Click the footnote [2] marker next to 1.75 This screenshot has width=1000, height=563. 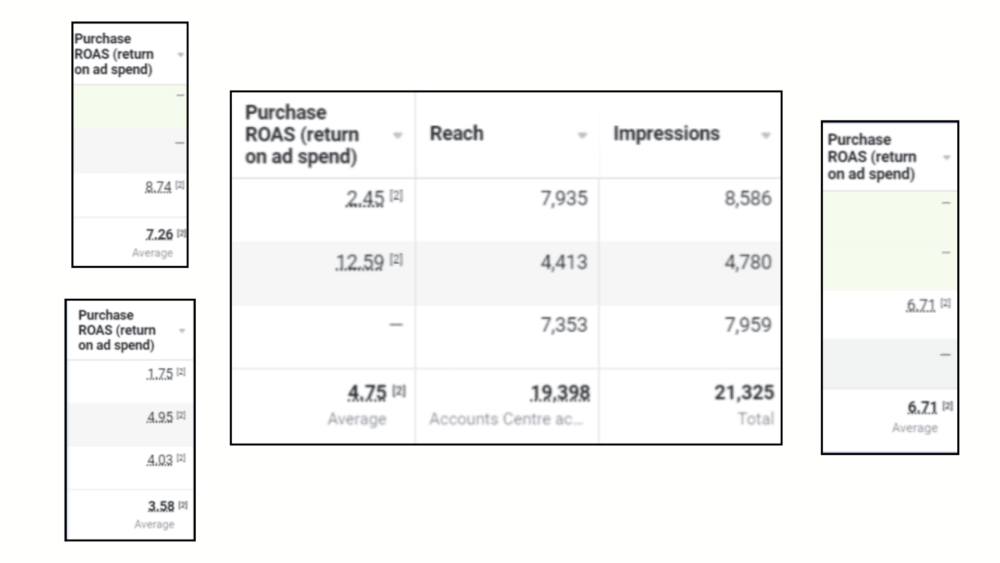182,373
